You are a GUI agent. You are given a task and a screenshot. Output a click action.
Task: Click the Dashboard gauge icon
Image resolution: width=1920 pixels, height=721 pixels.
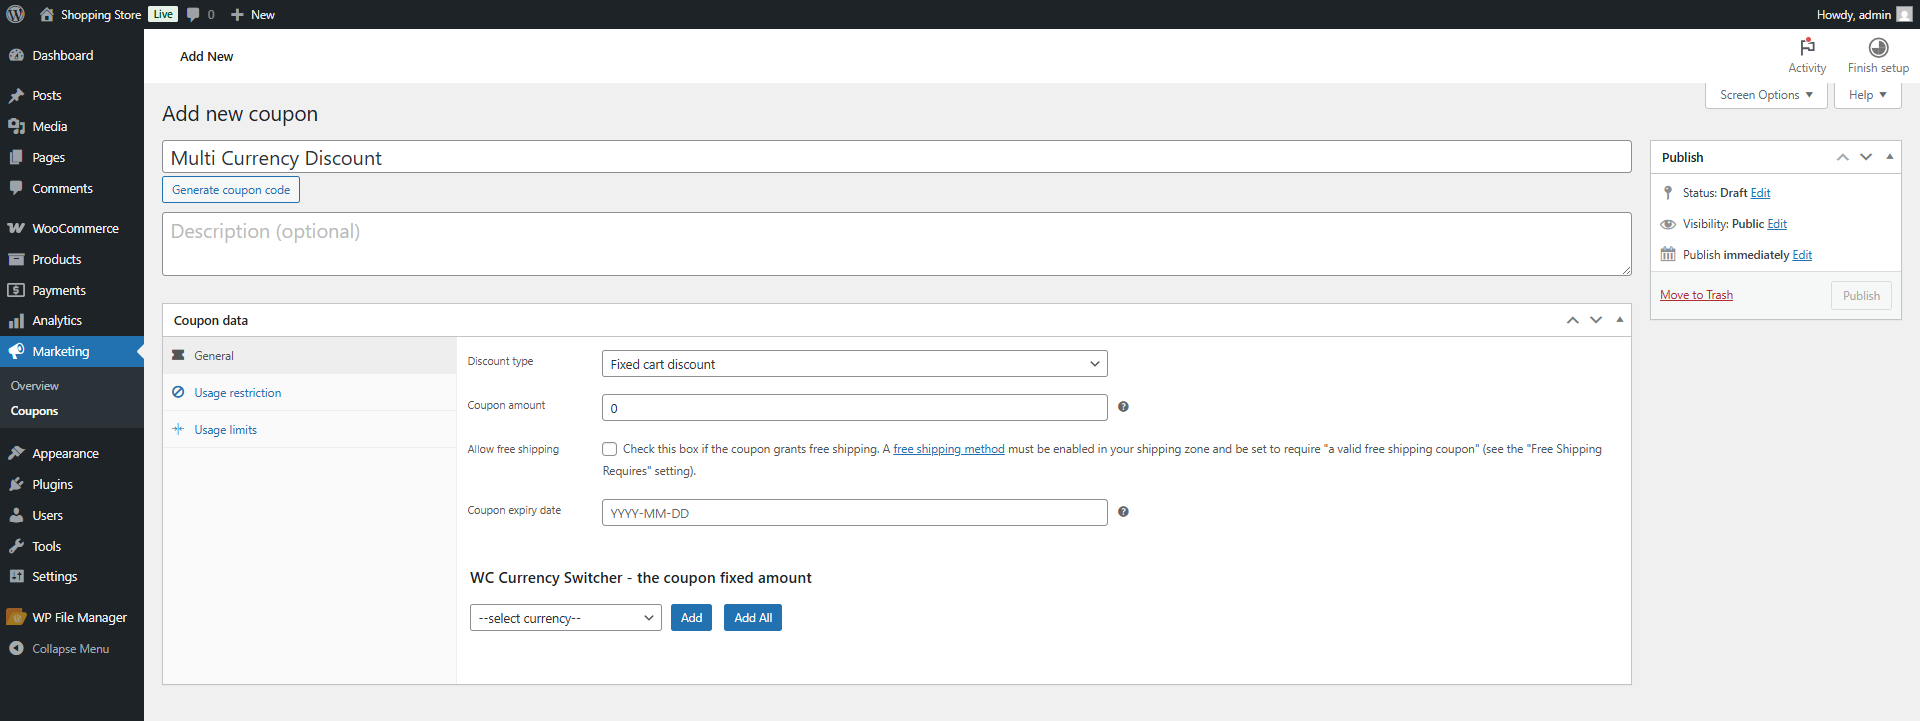pos(16,55)
